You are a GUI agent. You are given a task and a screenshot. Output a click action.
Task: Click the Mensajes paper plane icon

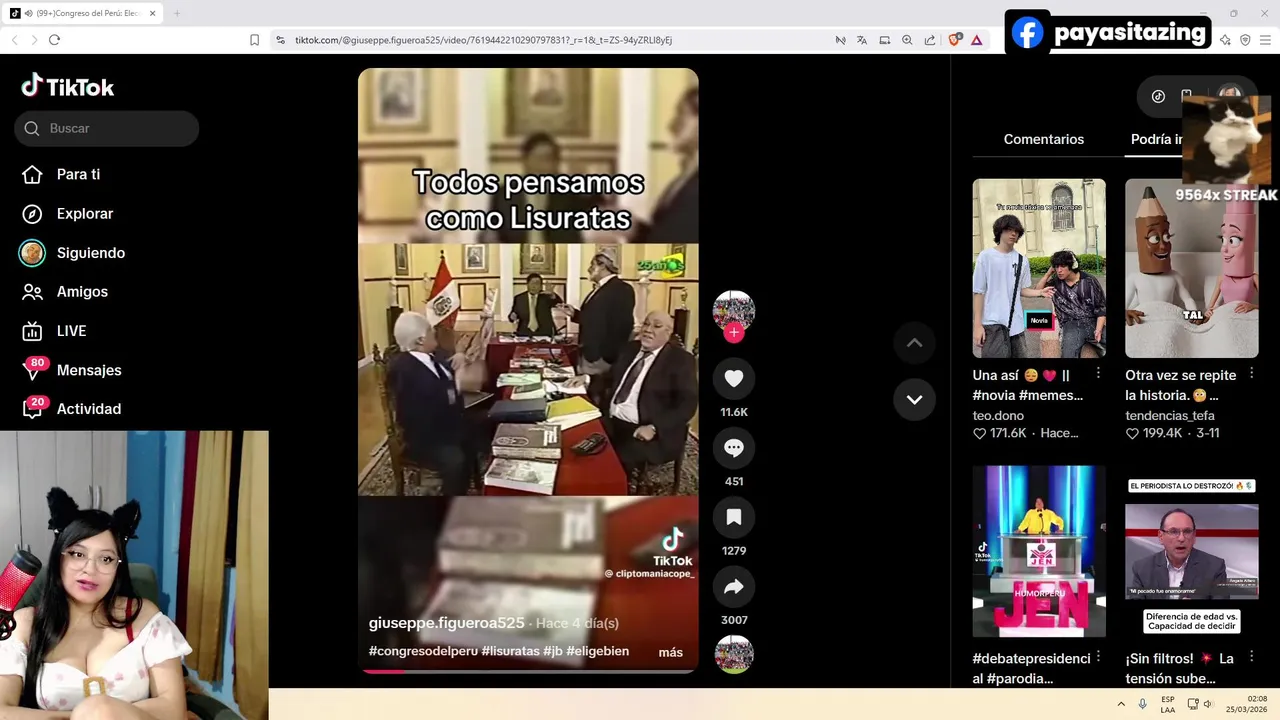click(32, 371)
